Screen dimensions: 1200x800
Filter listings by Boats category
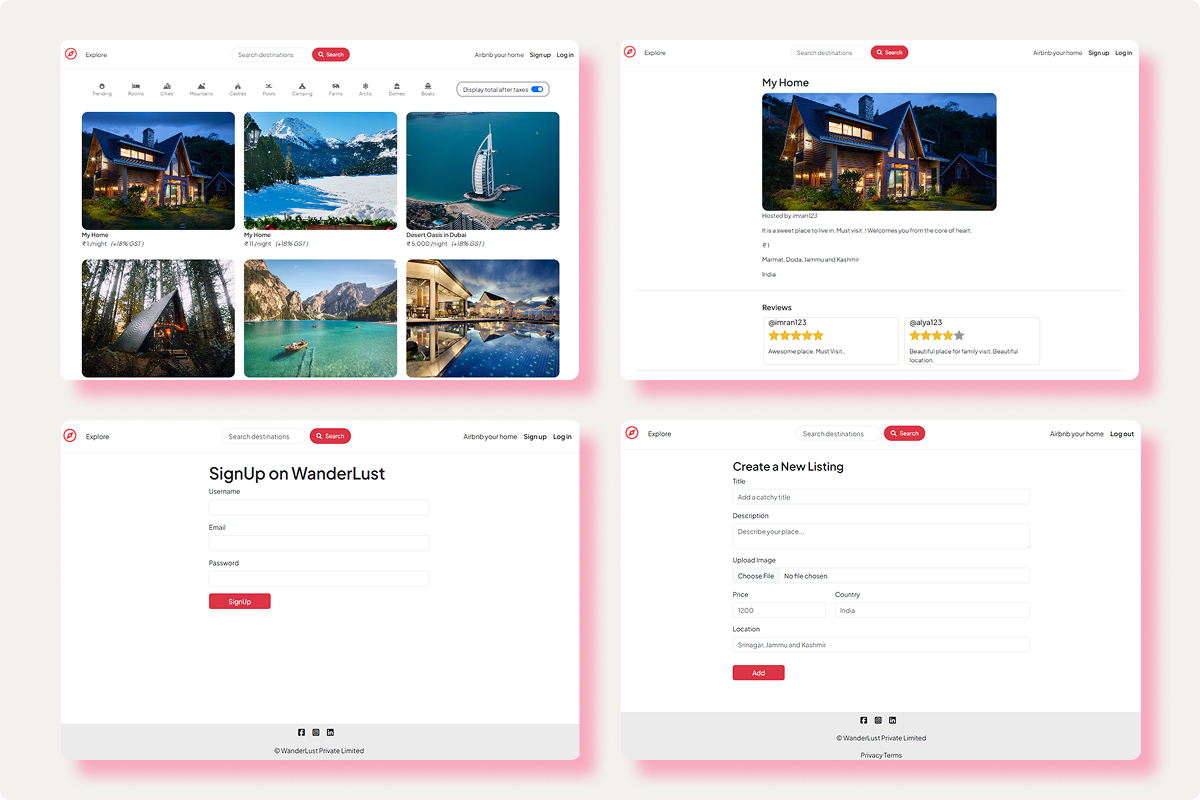tap(428, 87)
